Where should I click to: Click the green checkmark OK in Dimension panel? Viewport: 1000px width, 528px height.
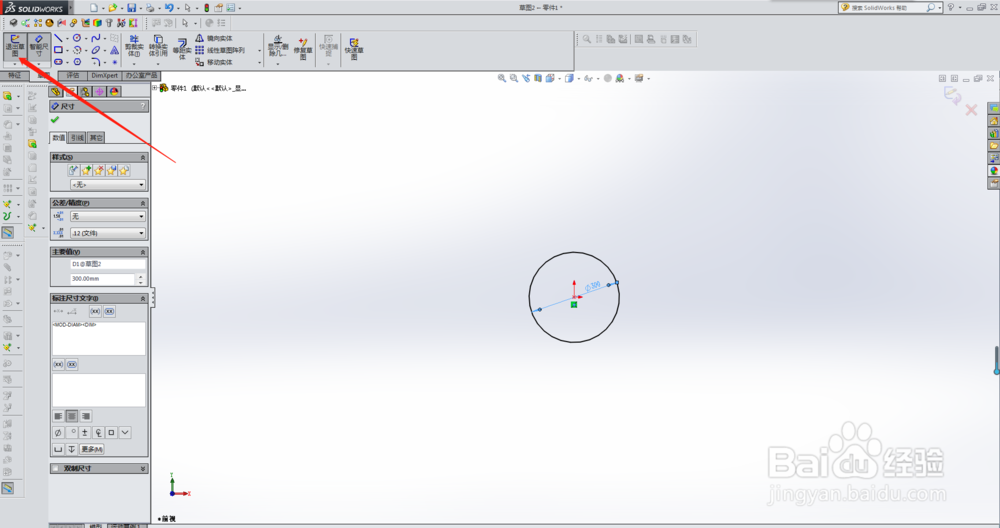[55, 120]
